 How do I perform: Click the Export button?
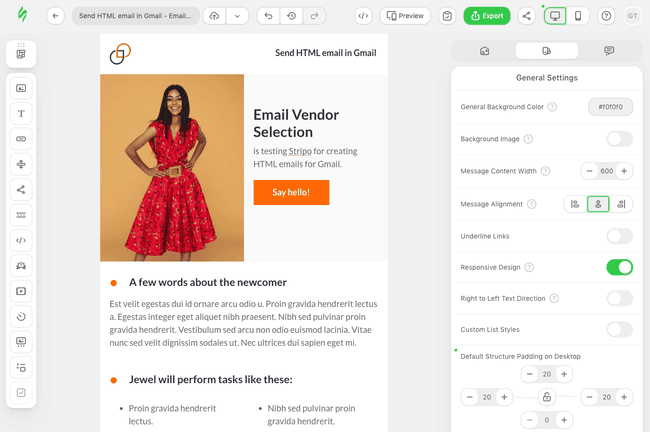[x=487, y=16]
